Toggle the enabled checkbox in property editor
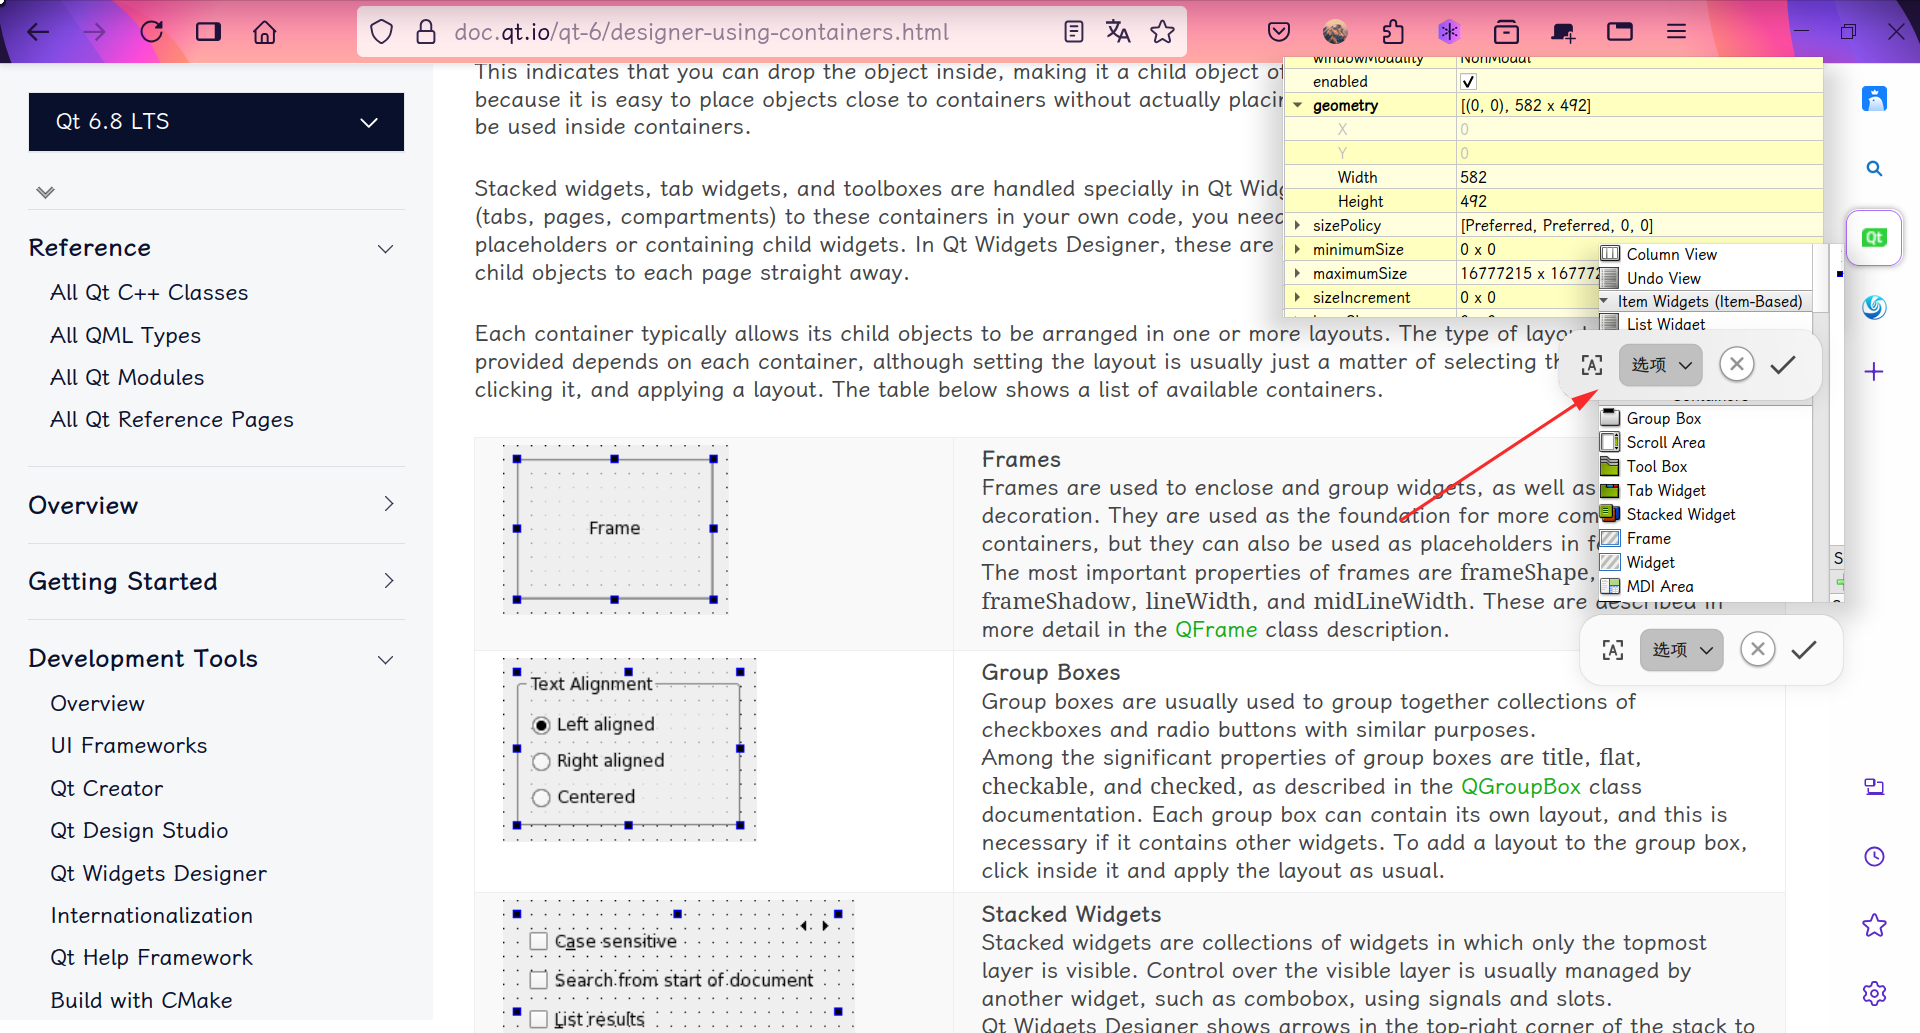 [1468, 82]
